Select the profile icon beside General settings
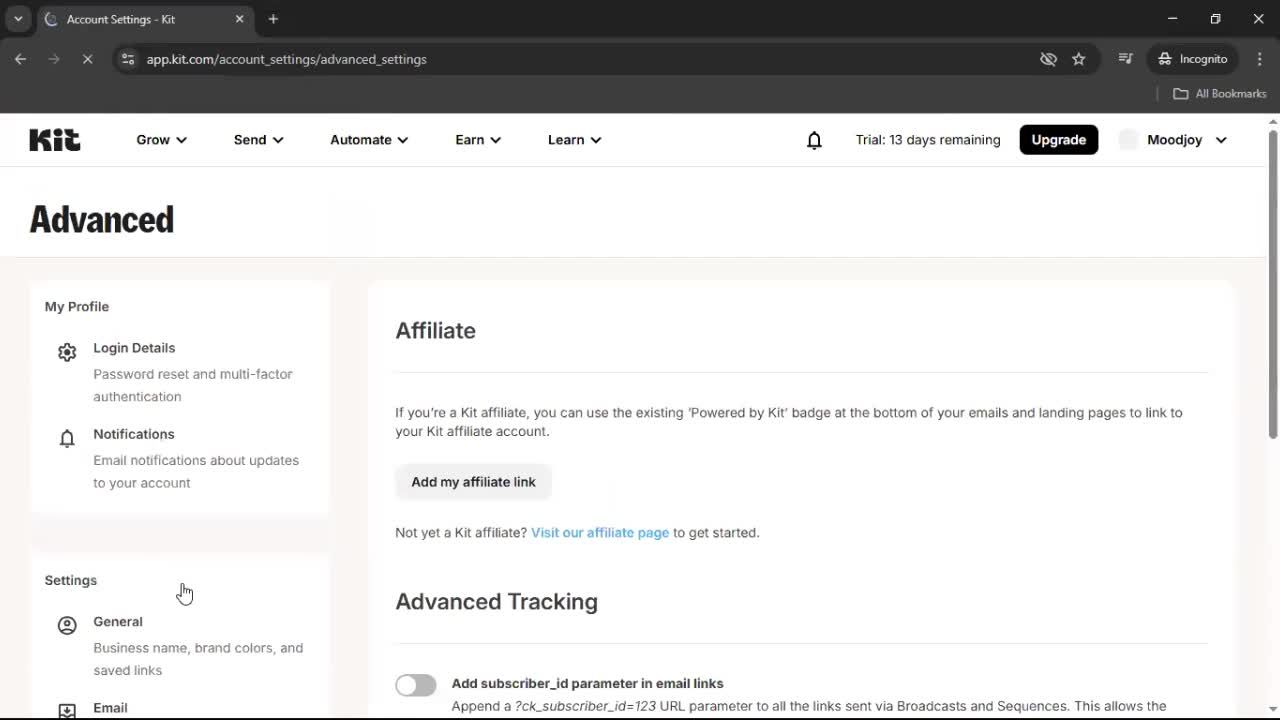The image size is (1280, 720). (x=66, y=624)
